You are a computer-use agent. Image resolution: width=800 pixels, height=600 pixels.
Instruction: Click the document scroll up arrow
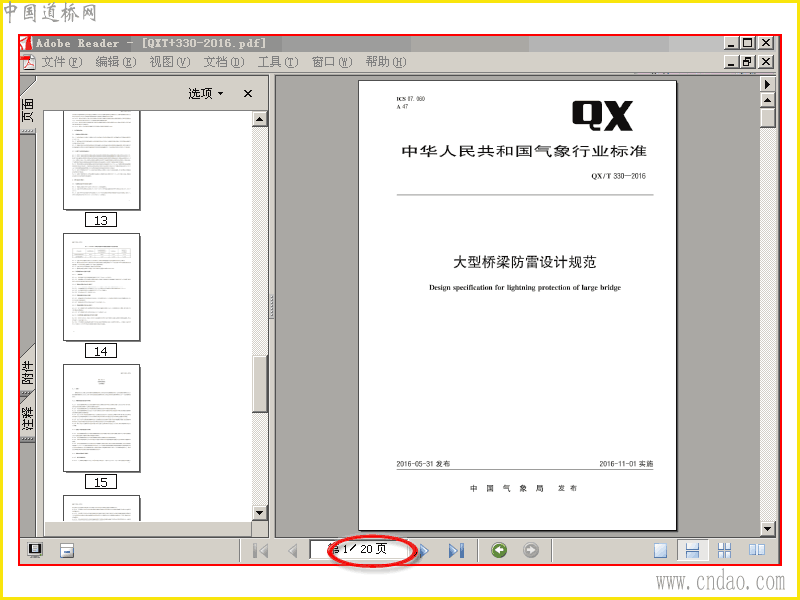click(x=767, y=100)
